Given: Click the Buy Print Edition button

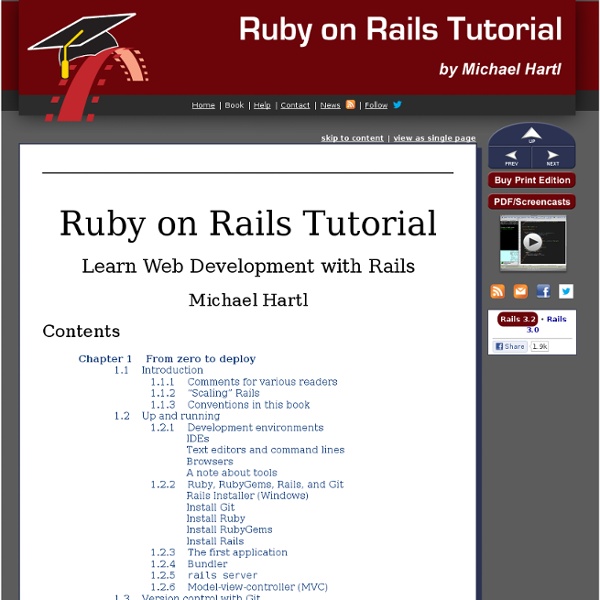Looking at the screenshot, I should [532, 180].
